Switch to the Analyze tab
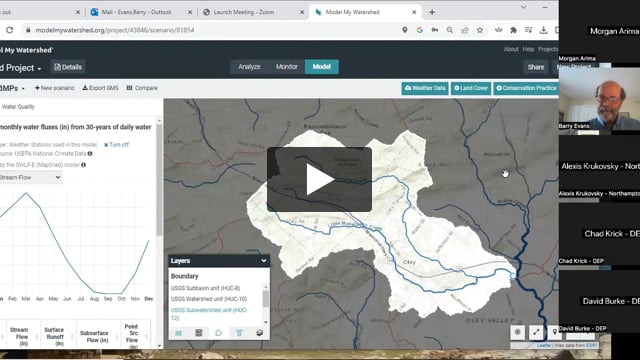Screen dimensions: 640x360 (249, 67)
